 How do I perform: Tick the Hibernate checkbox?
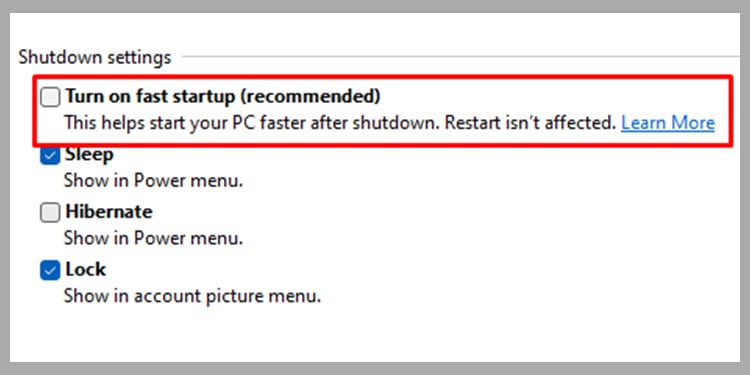50,212
